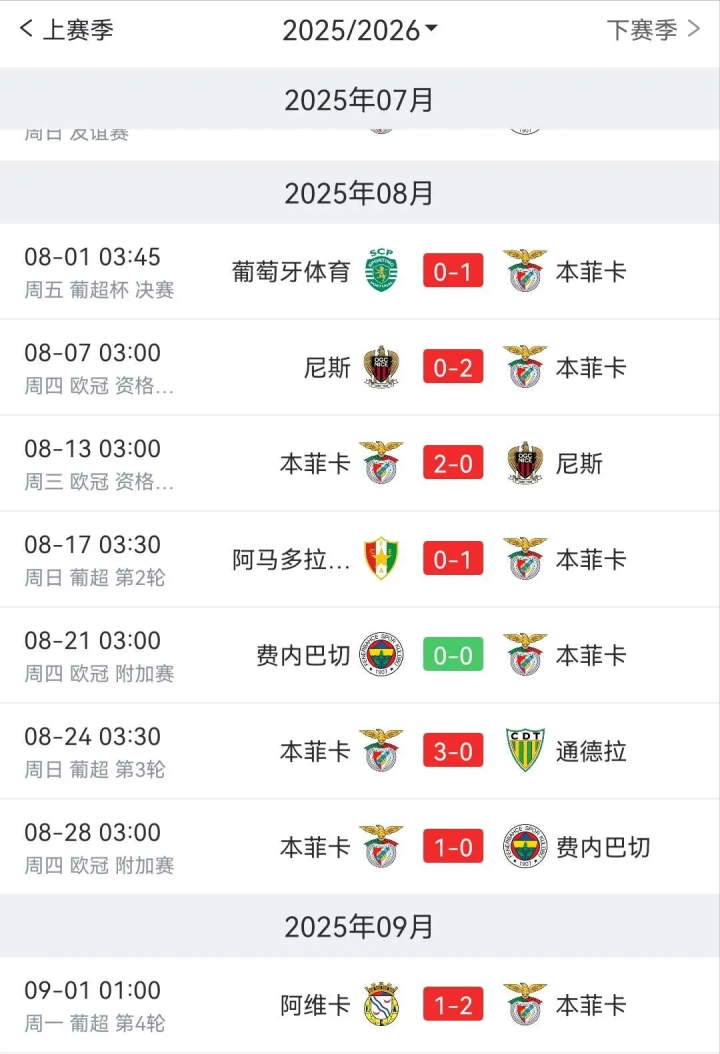Go to previous season (上赛季)
This screenshot has width=720, height=1054.
point(66,30)
